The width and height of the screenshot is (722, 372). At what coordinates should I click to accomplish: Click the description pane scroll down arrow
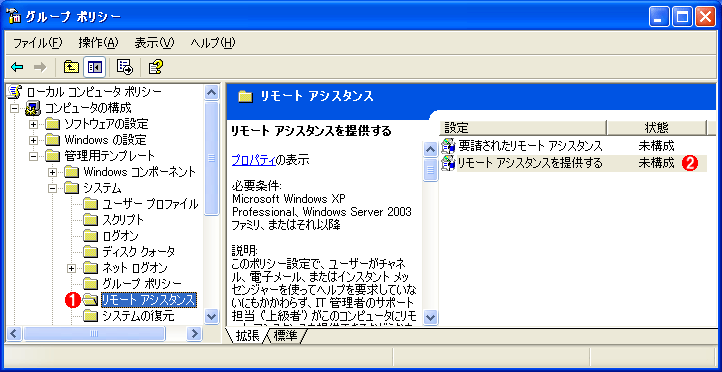430,317
